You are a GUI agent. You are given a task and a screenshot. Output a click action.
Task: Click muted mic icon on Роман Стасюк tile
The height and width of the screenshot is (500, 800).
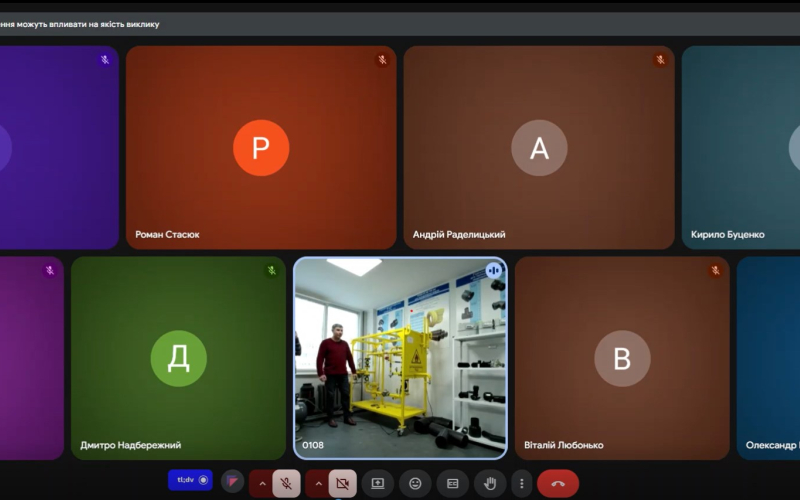pos(382,60)
